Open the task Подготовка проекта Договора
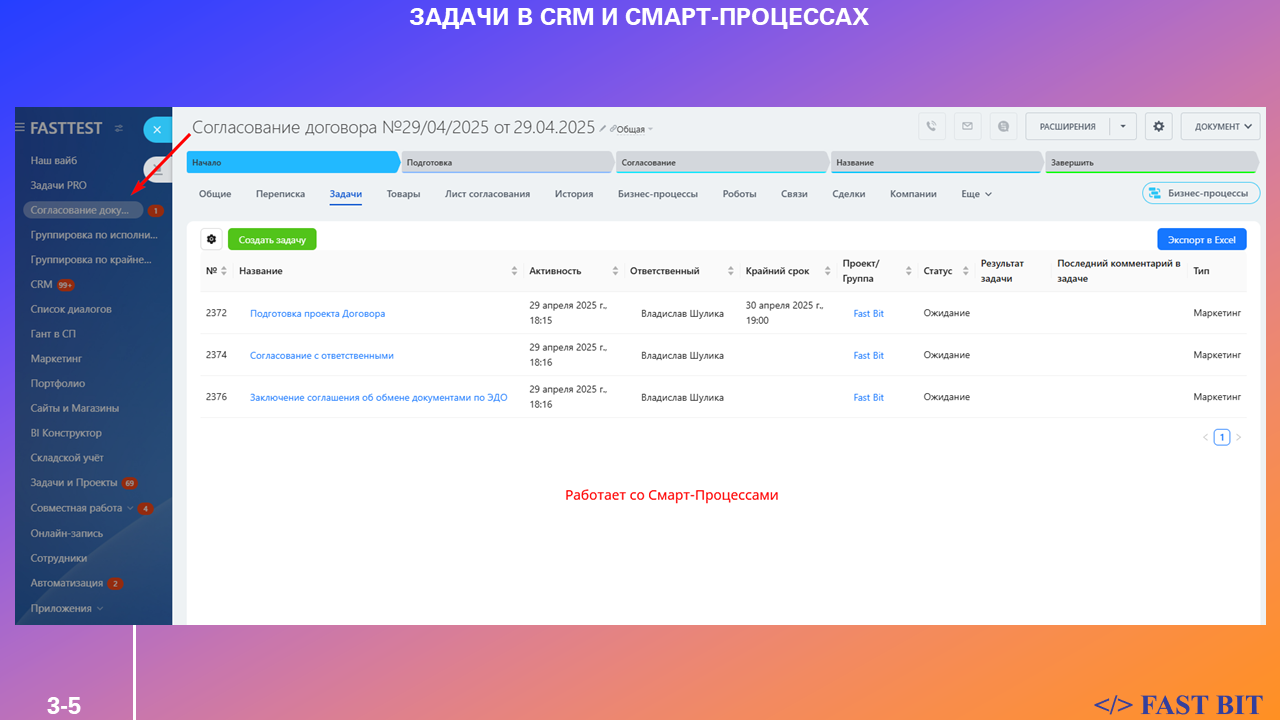The image size is (1280, 720). [317, 313]
